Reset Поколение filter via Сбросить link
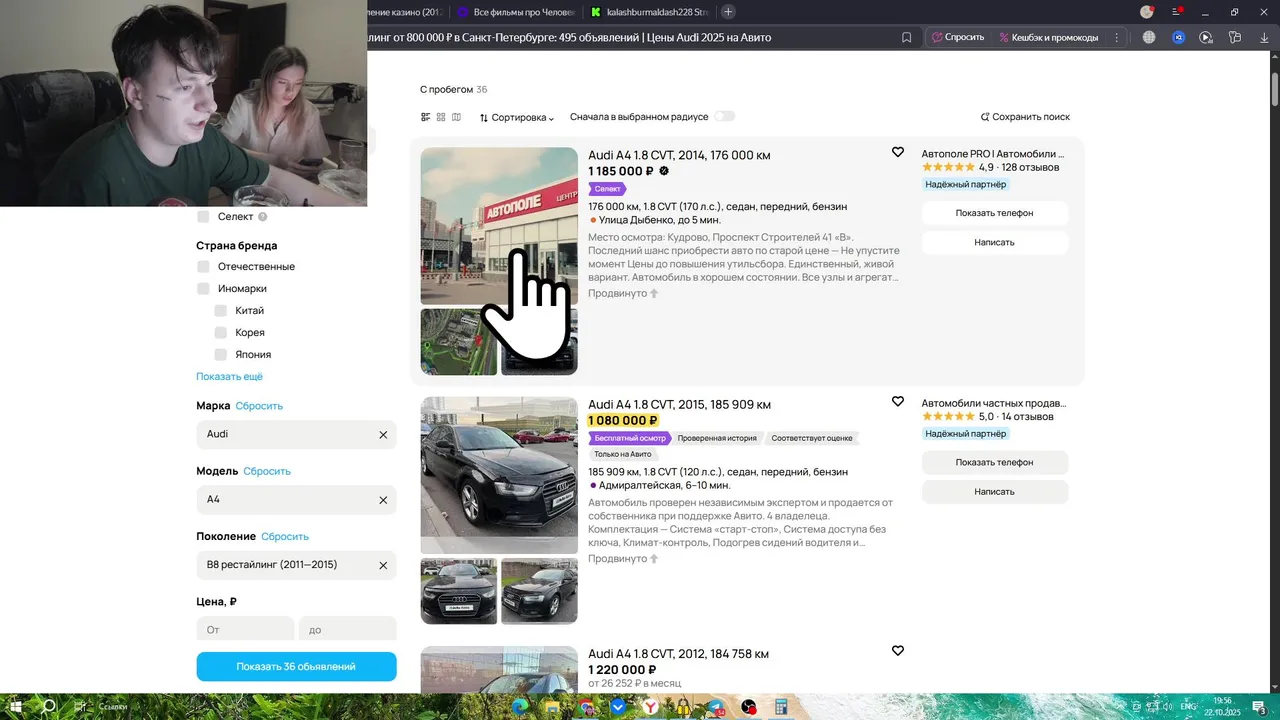The width and height of the screenshot is (1280, 720). (285, 537)
